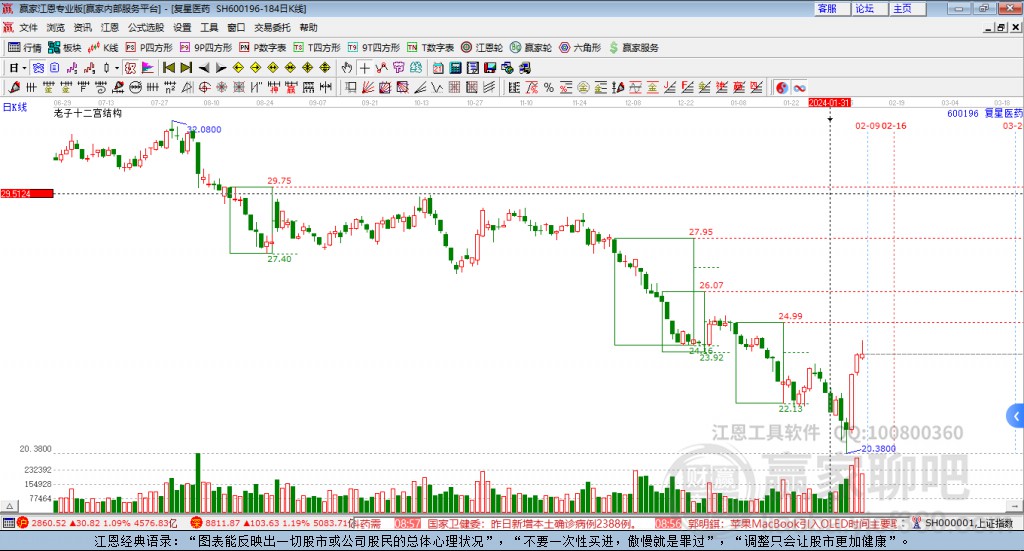Click the gold circled 金 icon
Screen dimensions: 1024x551
583,87
